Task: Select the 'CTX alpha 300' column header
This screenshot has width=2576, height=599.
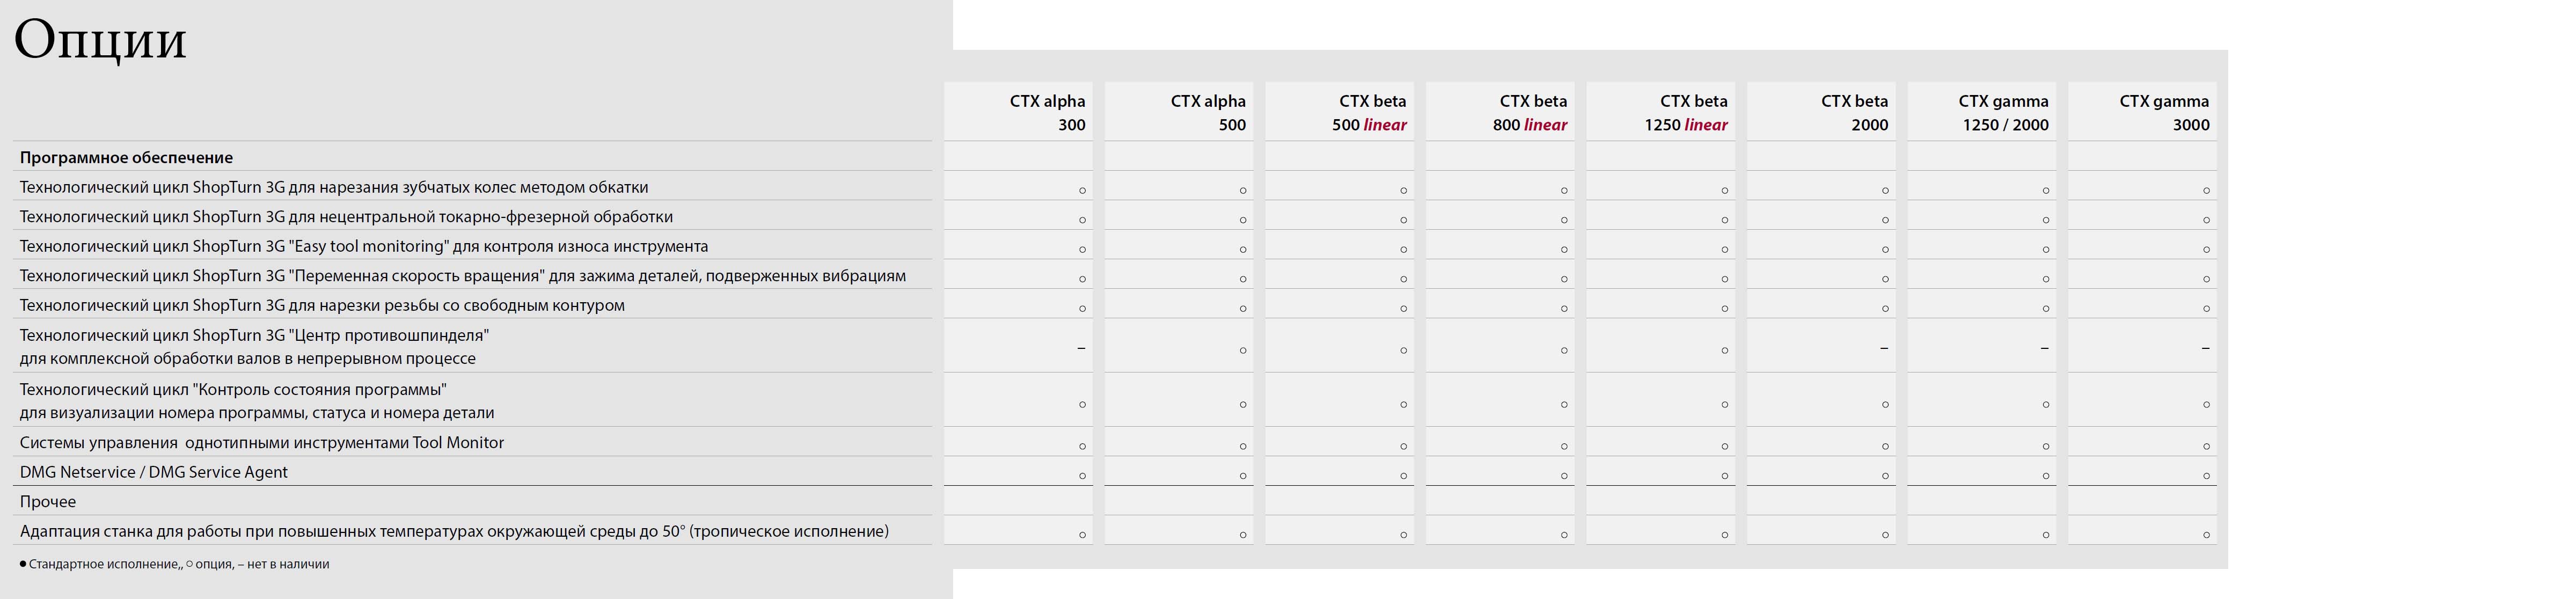Action: click(1047, 113)
